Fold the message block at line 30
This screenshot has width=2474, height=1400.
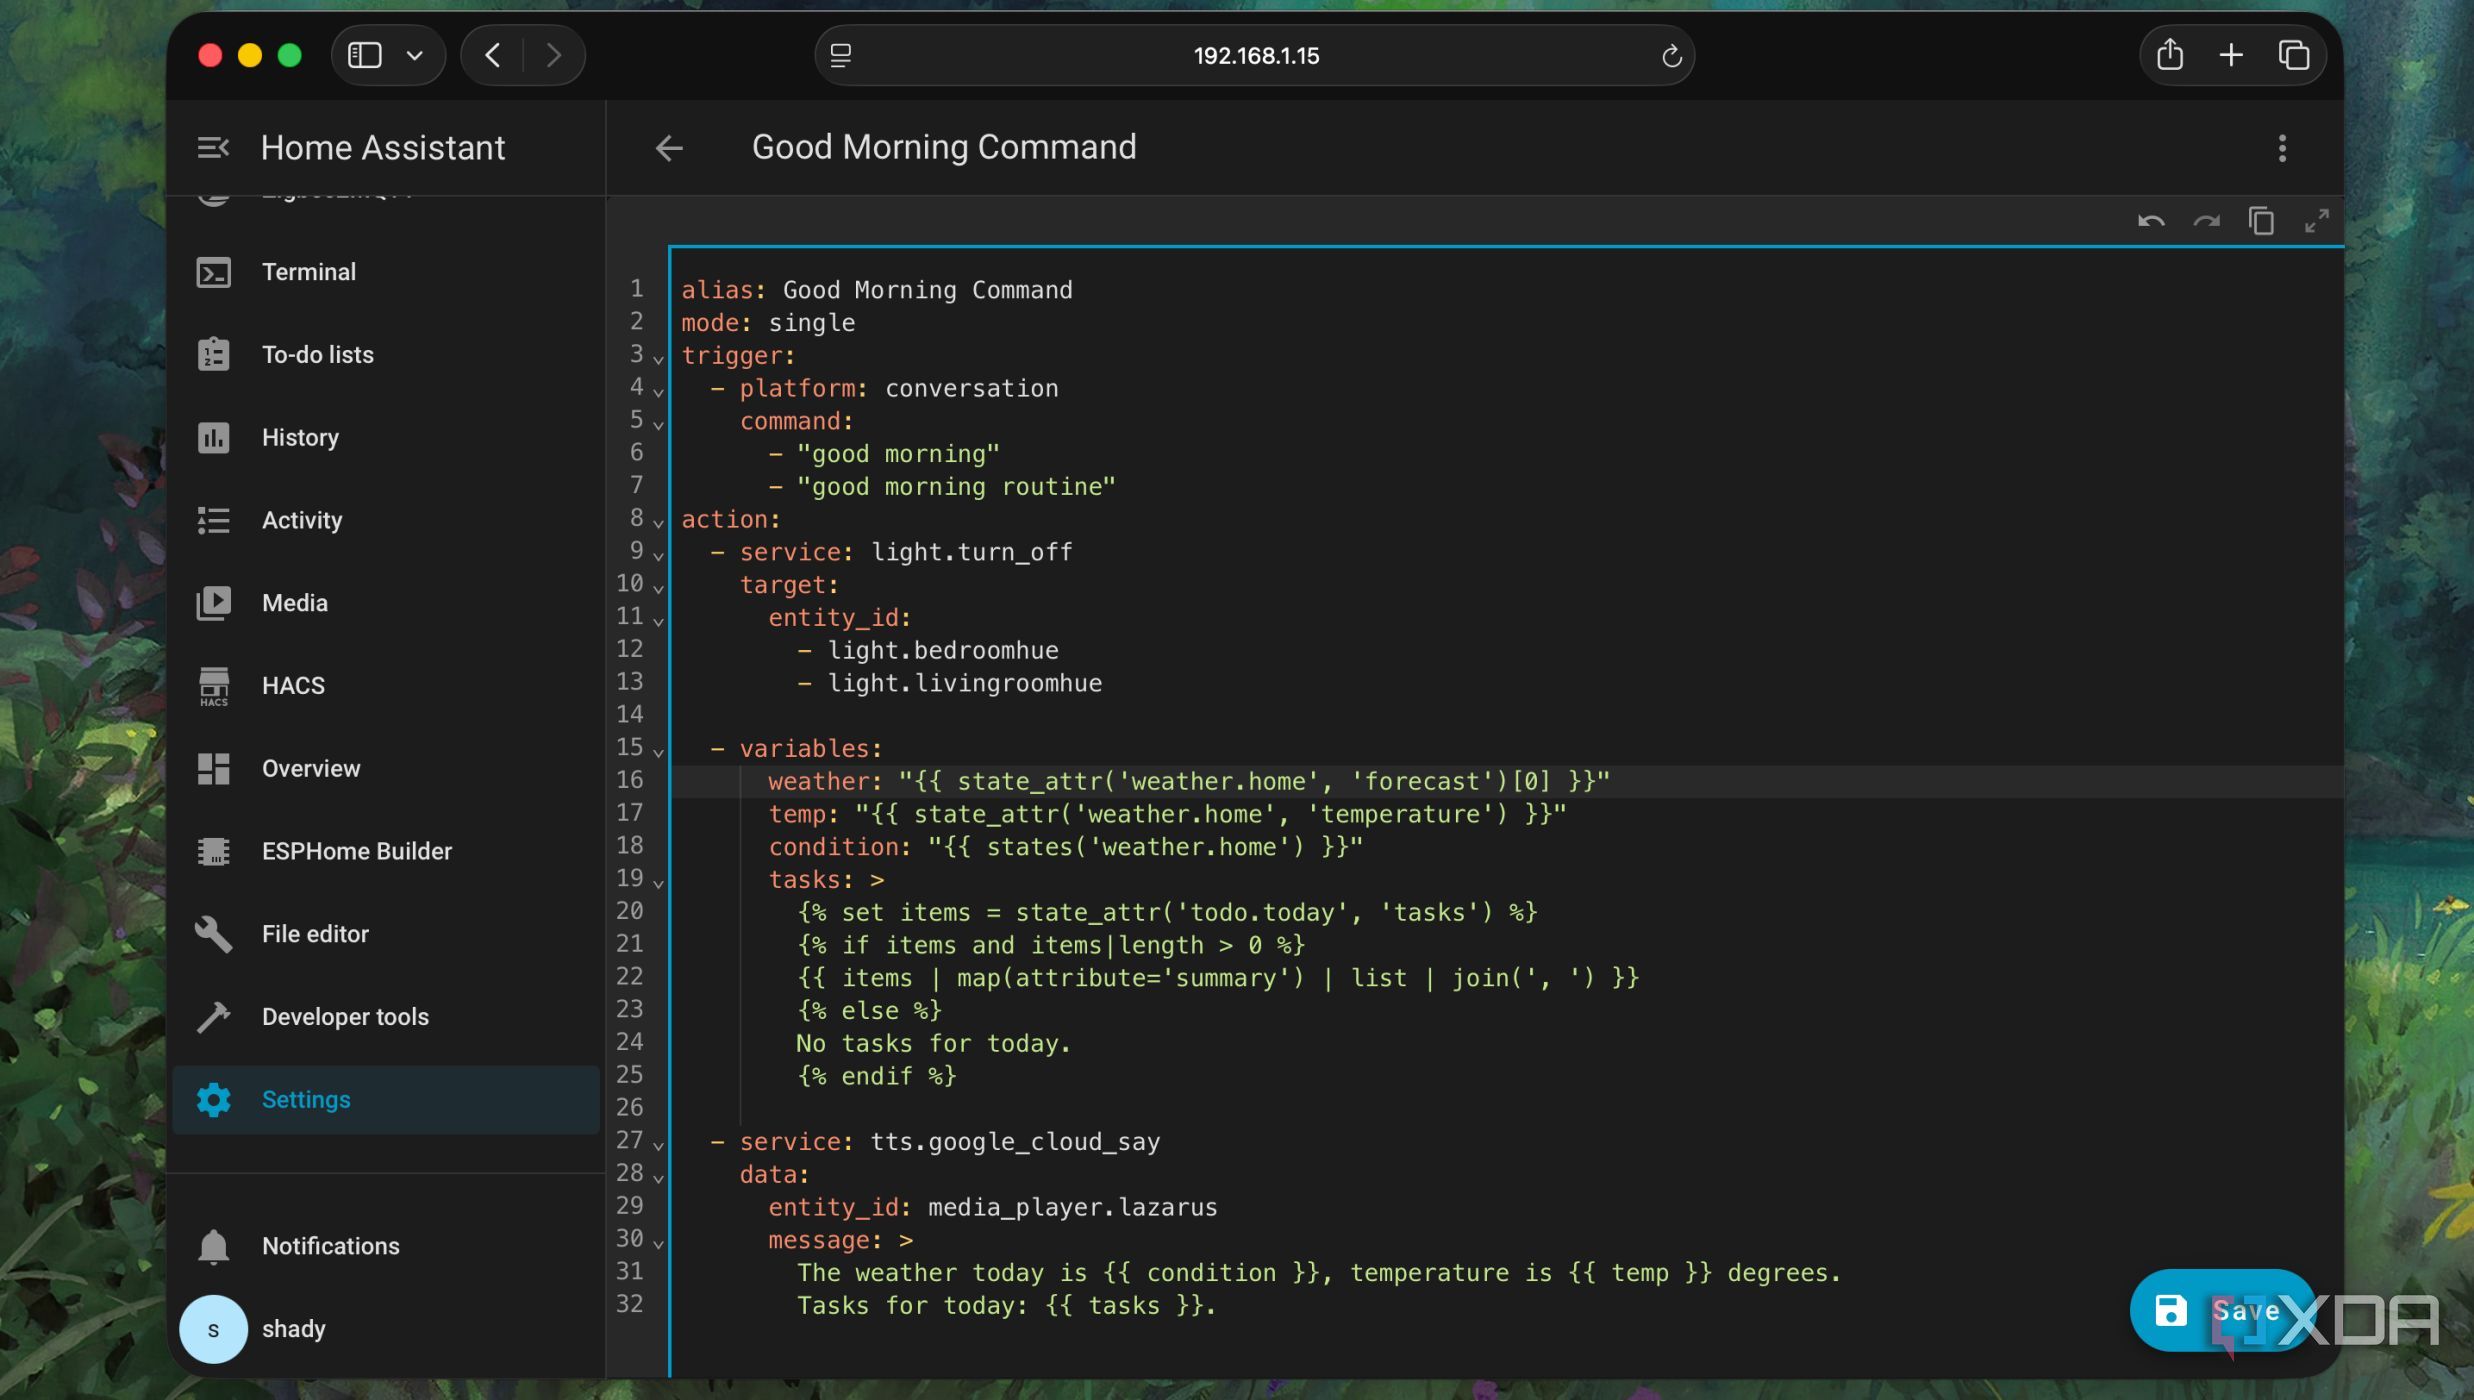click(658, 1243)
